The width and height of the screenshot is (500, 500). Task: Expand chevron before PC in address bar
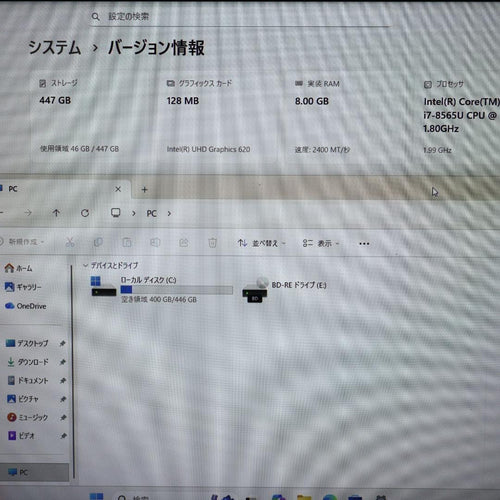134,213
